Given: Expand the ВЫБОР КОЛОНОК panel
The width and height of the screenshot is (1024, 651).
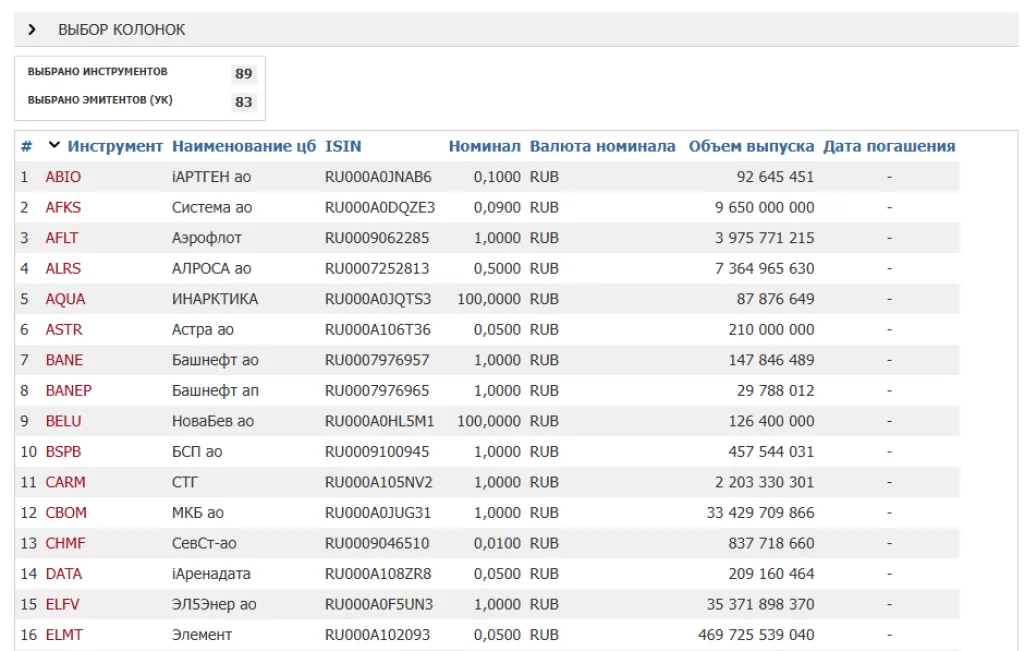Looking at the screenshot, I should [x=33, y=30].
